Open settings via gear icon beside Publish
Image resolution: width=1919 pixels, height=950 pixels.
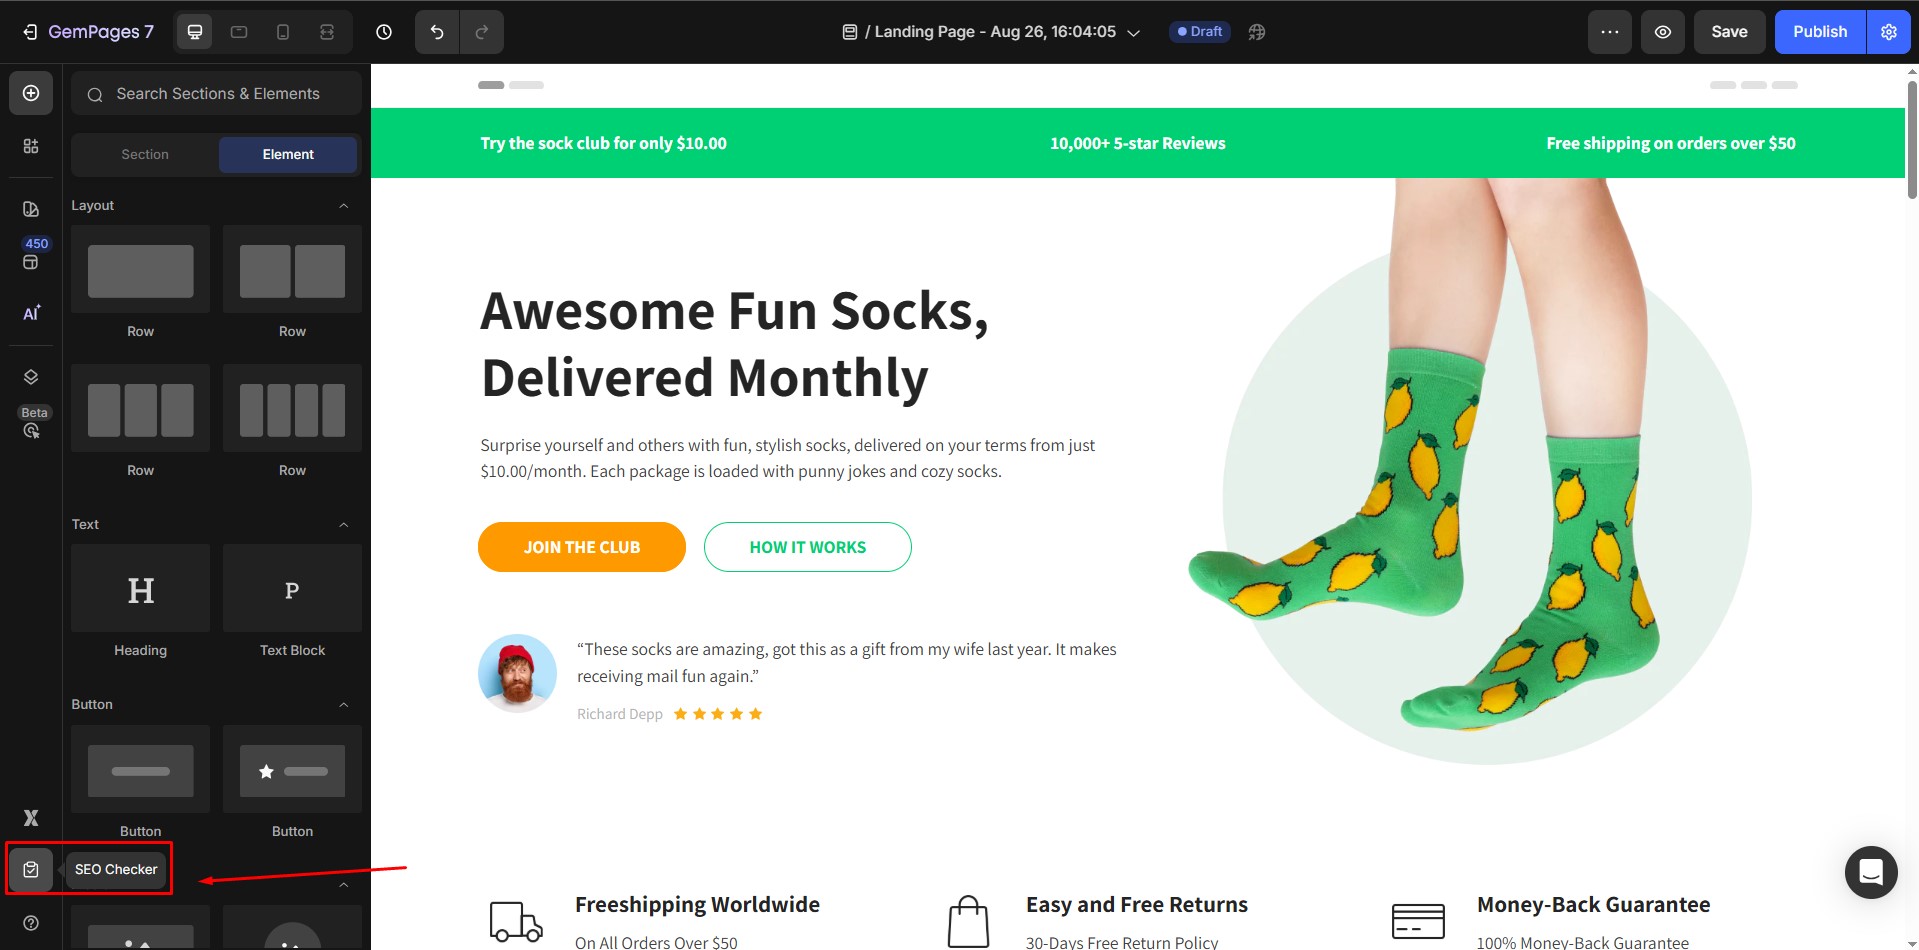(x=1888, y=31)
